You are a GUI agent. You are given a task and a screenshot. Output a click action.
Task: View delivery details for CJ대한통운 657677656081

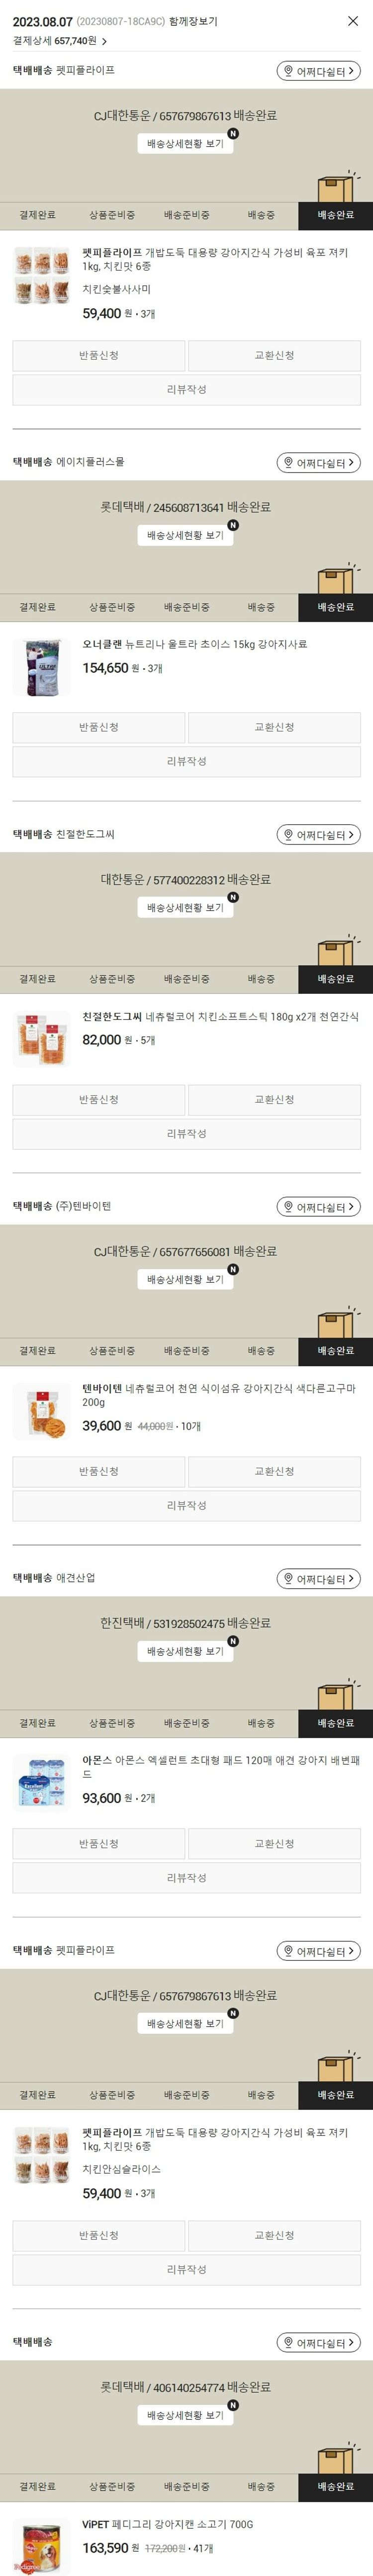[186, 1279]
